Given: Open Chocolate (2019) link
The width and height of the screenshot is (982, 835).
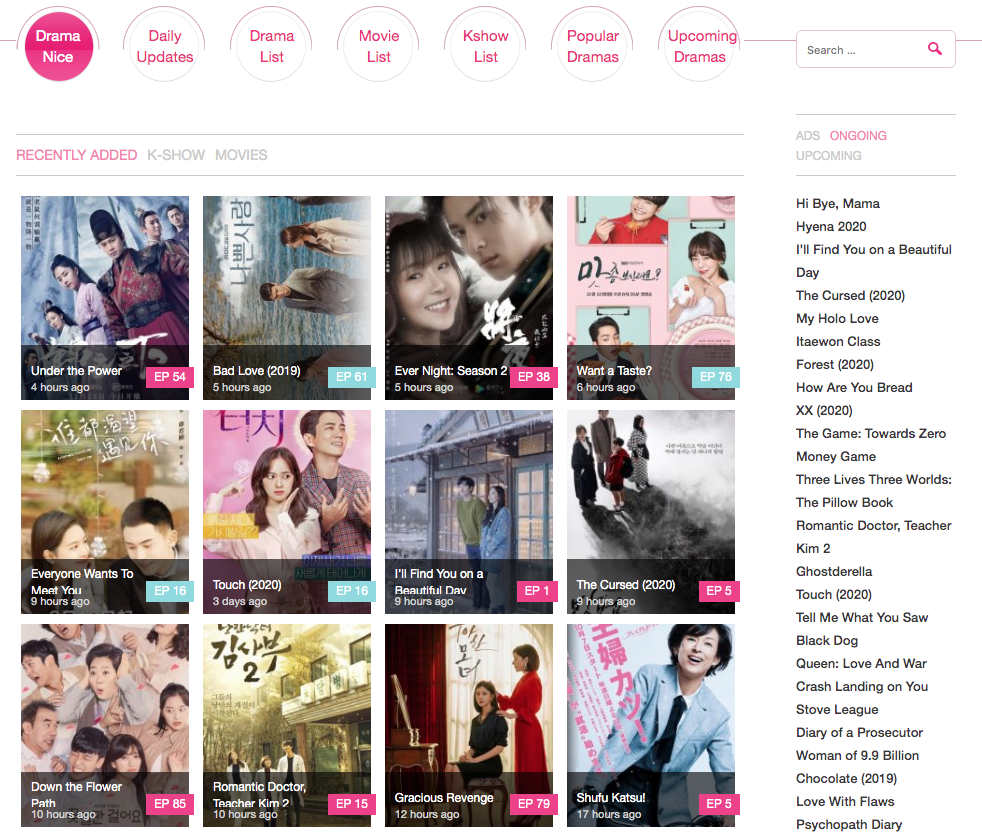Looking at the screenshot, I should (x=847, y=779).
